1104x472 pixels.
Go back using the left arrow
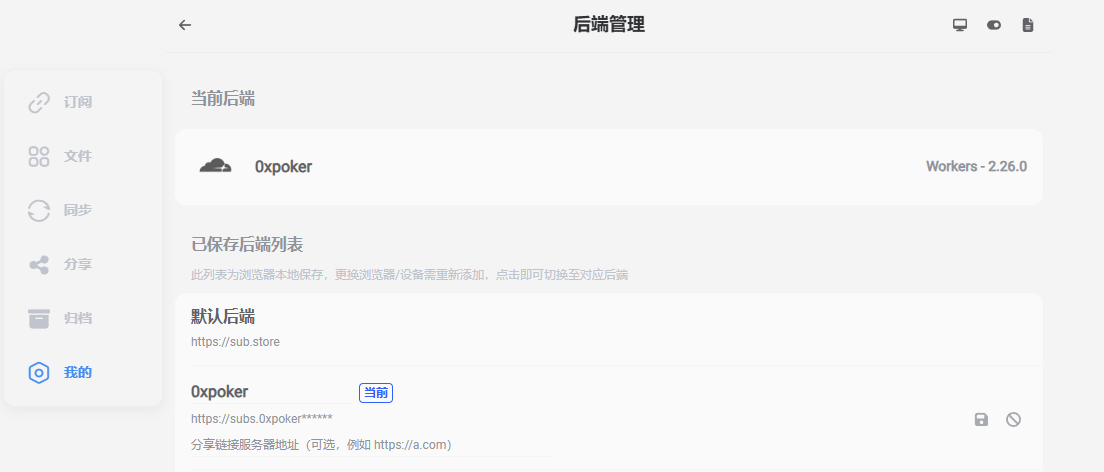point(184,25)
